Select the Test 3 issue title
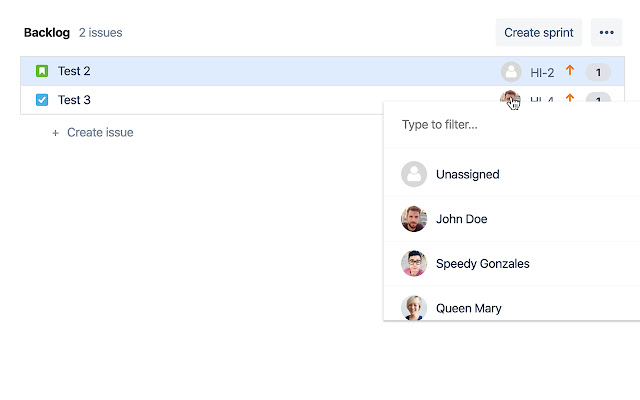The height and width of the screenshot is (400, 640). click(74, 100)
